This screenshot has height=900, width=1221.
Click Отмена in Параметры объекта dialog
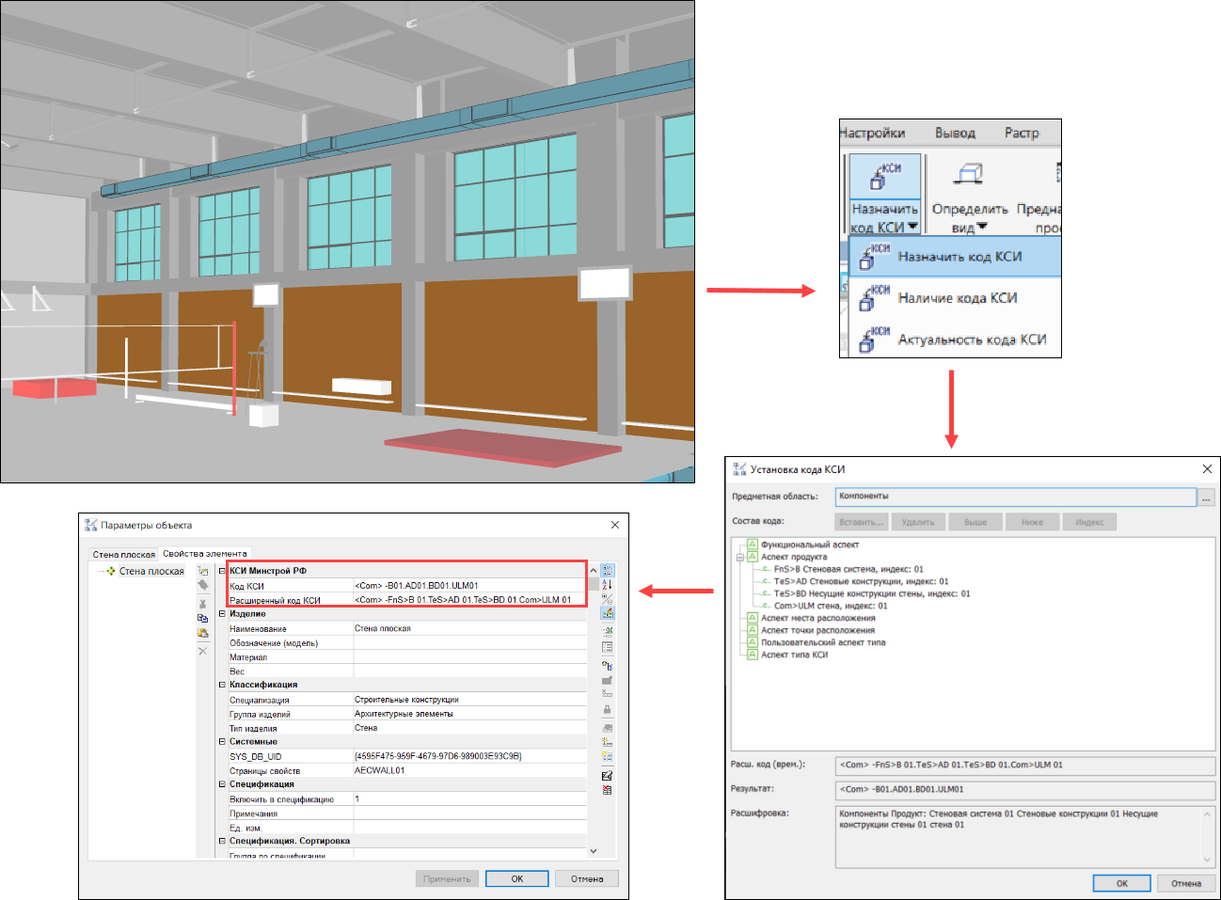pos(587,879)
